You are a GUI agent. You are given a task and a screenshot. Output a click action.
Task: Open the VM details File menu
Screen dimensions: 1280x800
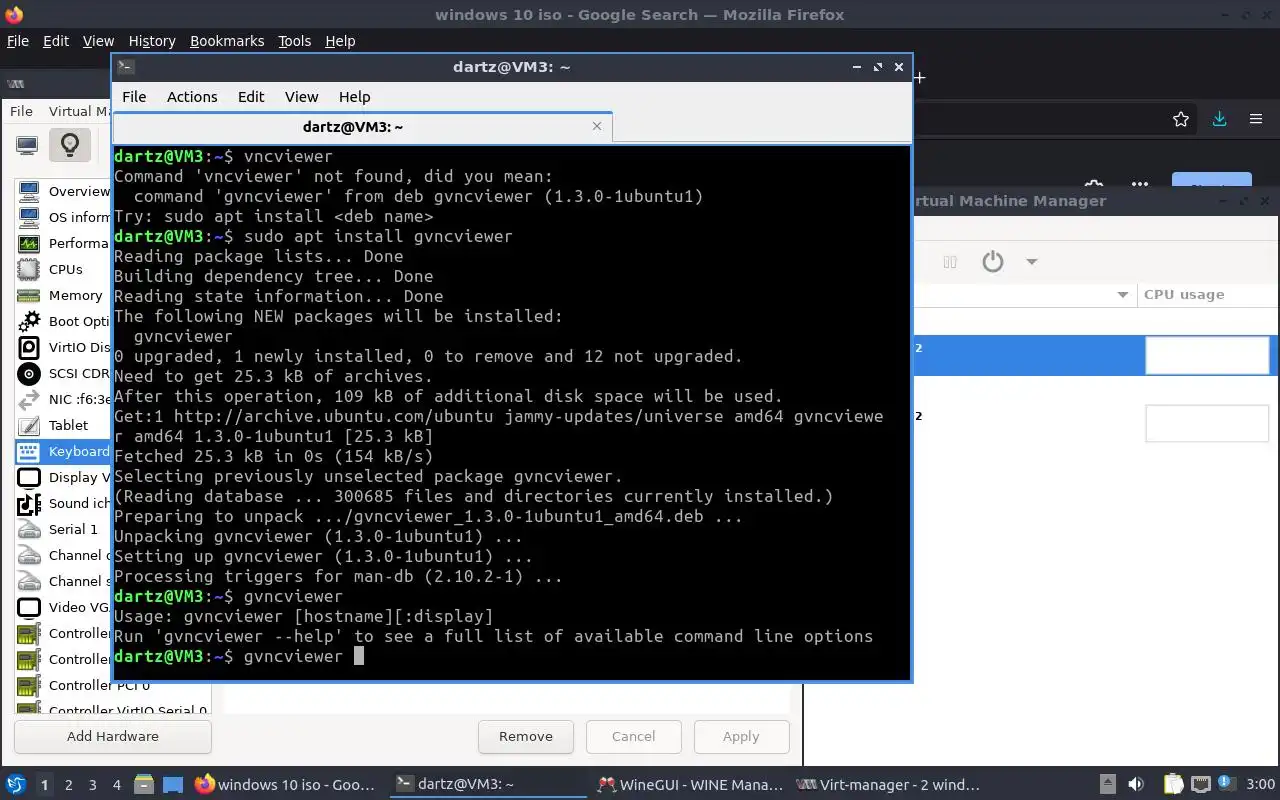pos(21,111)
